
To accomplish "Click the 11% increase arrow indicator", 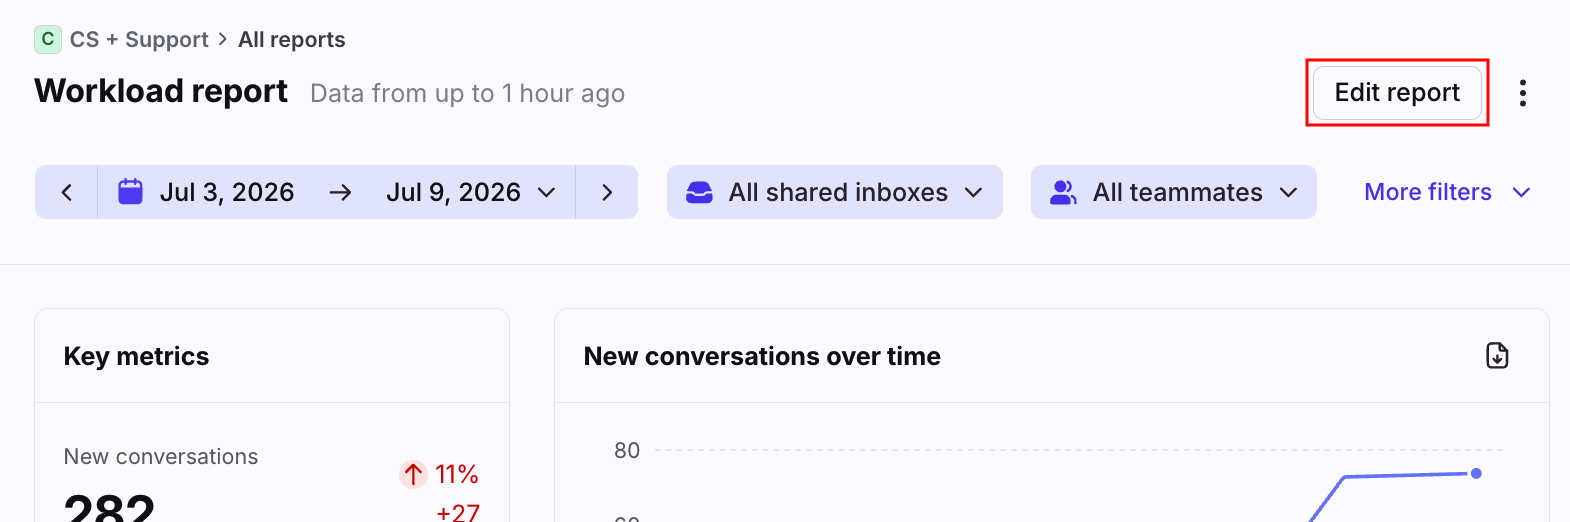I will [x=413, y=474].
